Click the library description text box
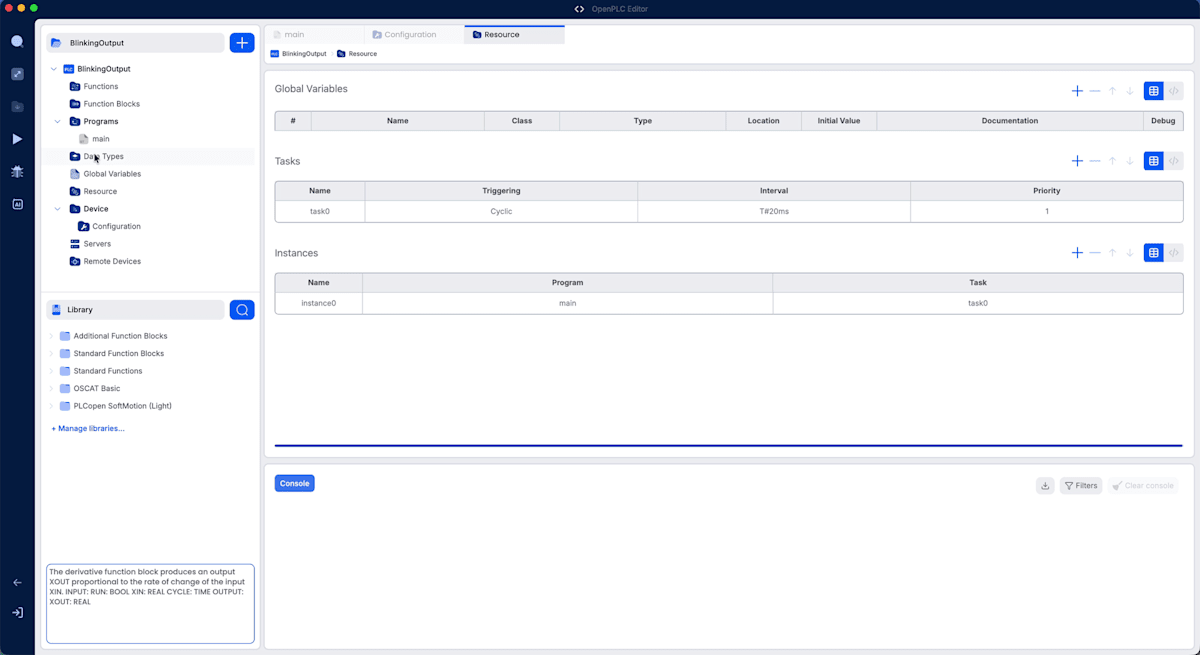1200x655 pixels. click(150, 604)
